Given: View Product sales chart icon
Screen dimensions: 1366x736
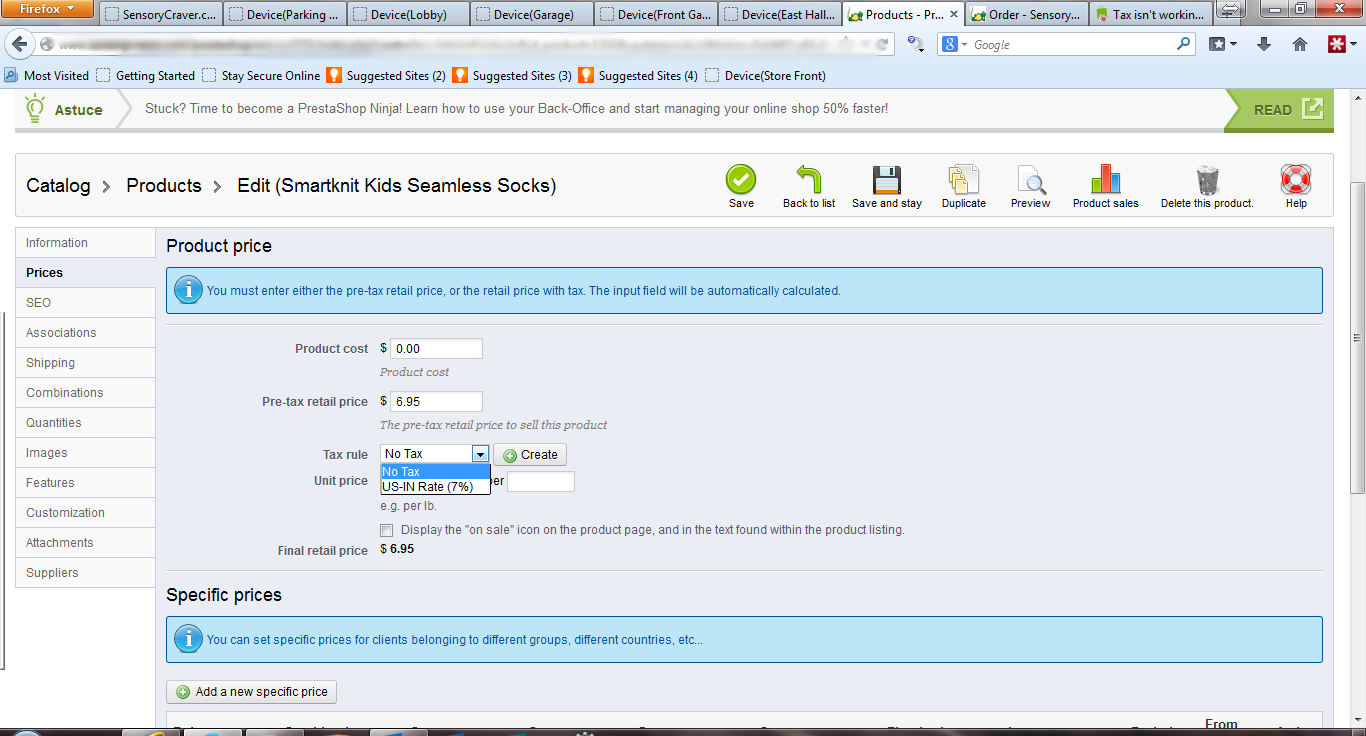Looking at the screenshot, I should click(x=1105, y=179).
